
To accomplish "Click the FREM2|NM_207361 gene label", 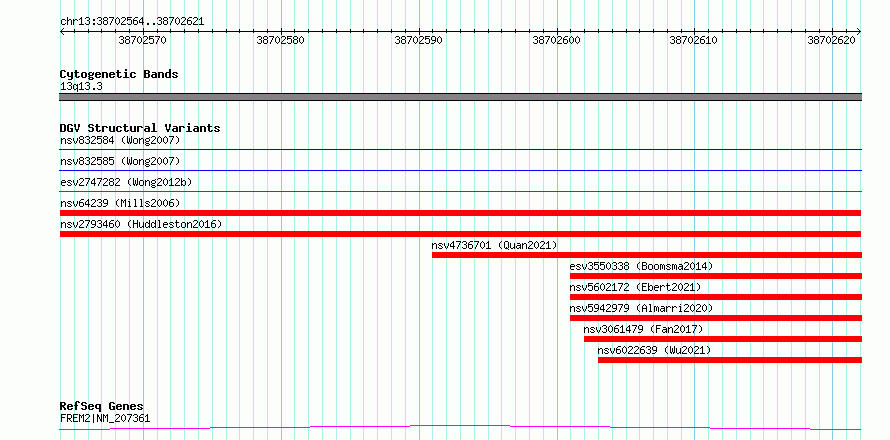I will tap(105, 419).
